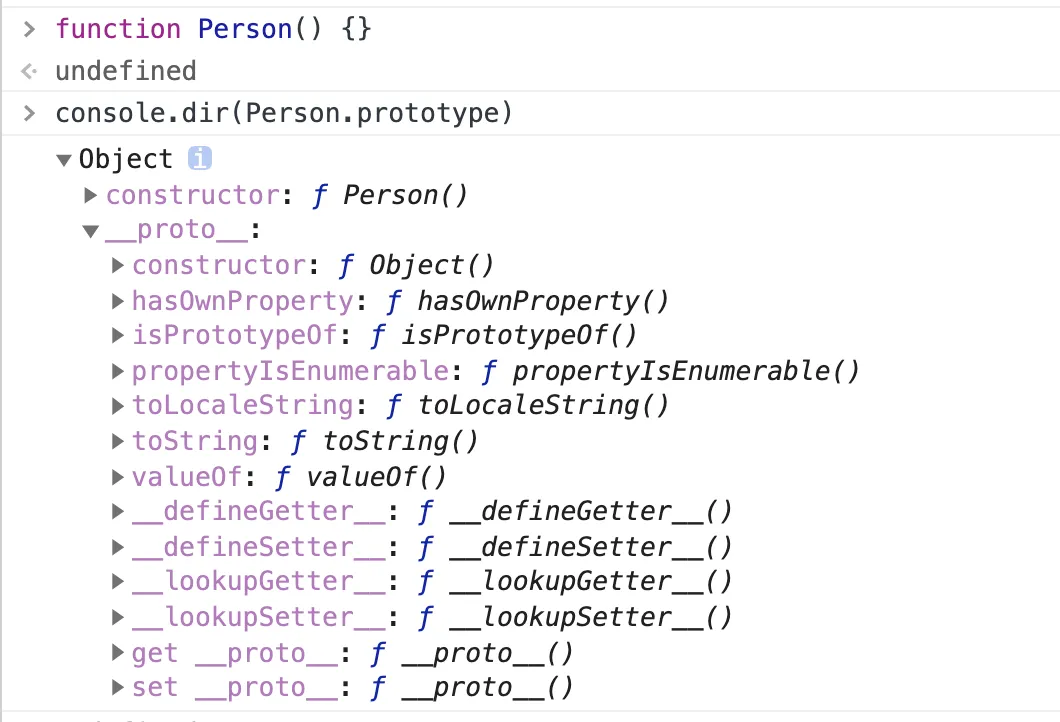Expand the isPrototypeOf property arrow
The height and width of the screenshot is (722, 1060).
click(x=118, y=335)
